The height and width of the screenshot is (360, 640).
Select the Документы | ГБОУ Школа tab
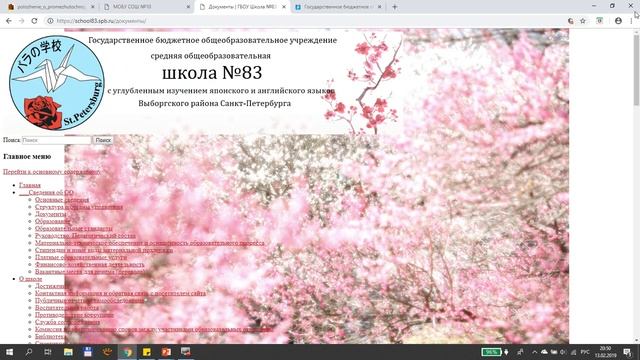click(242, 7)
